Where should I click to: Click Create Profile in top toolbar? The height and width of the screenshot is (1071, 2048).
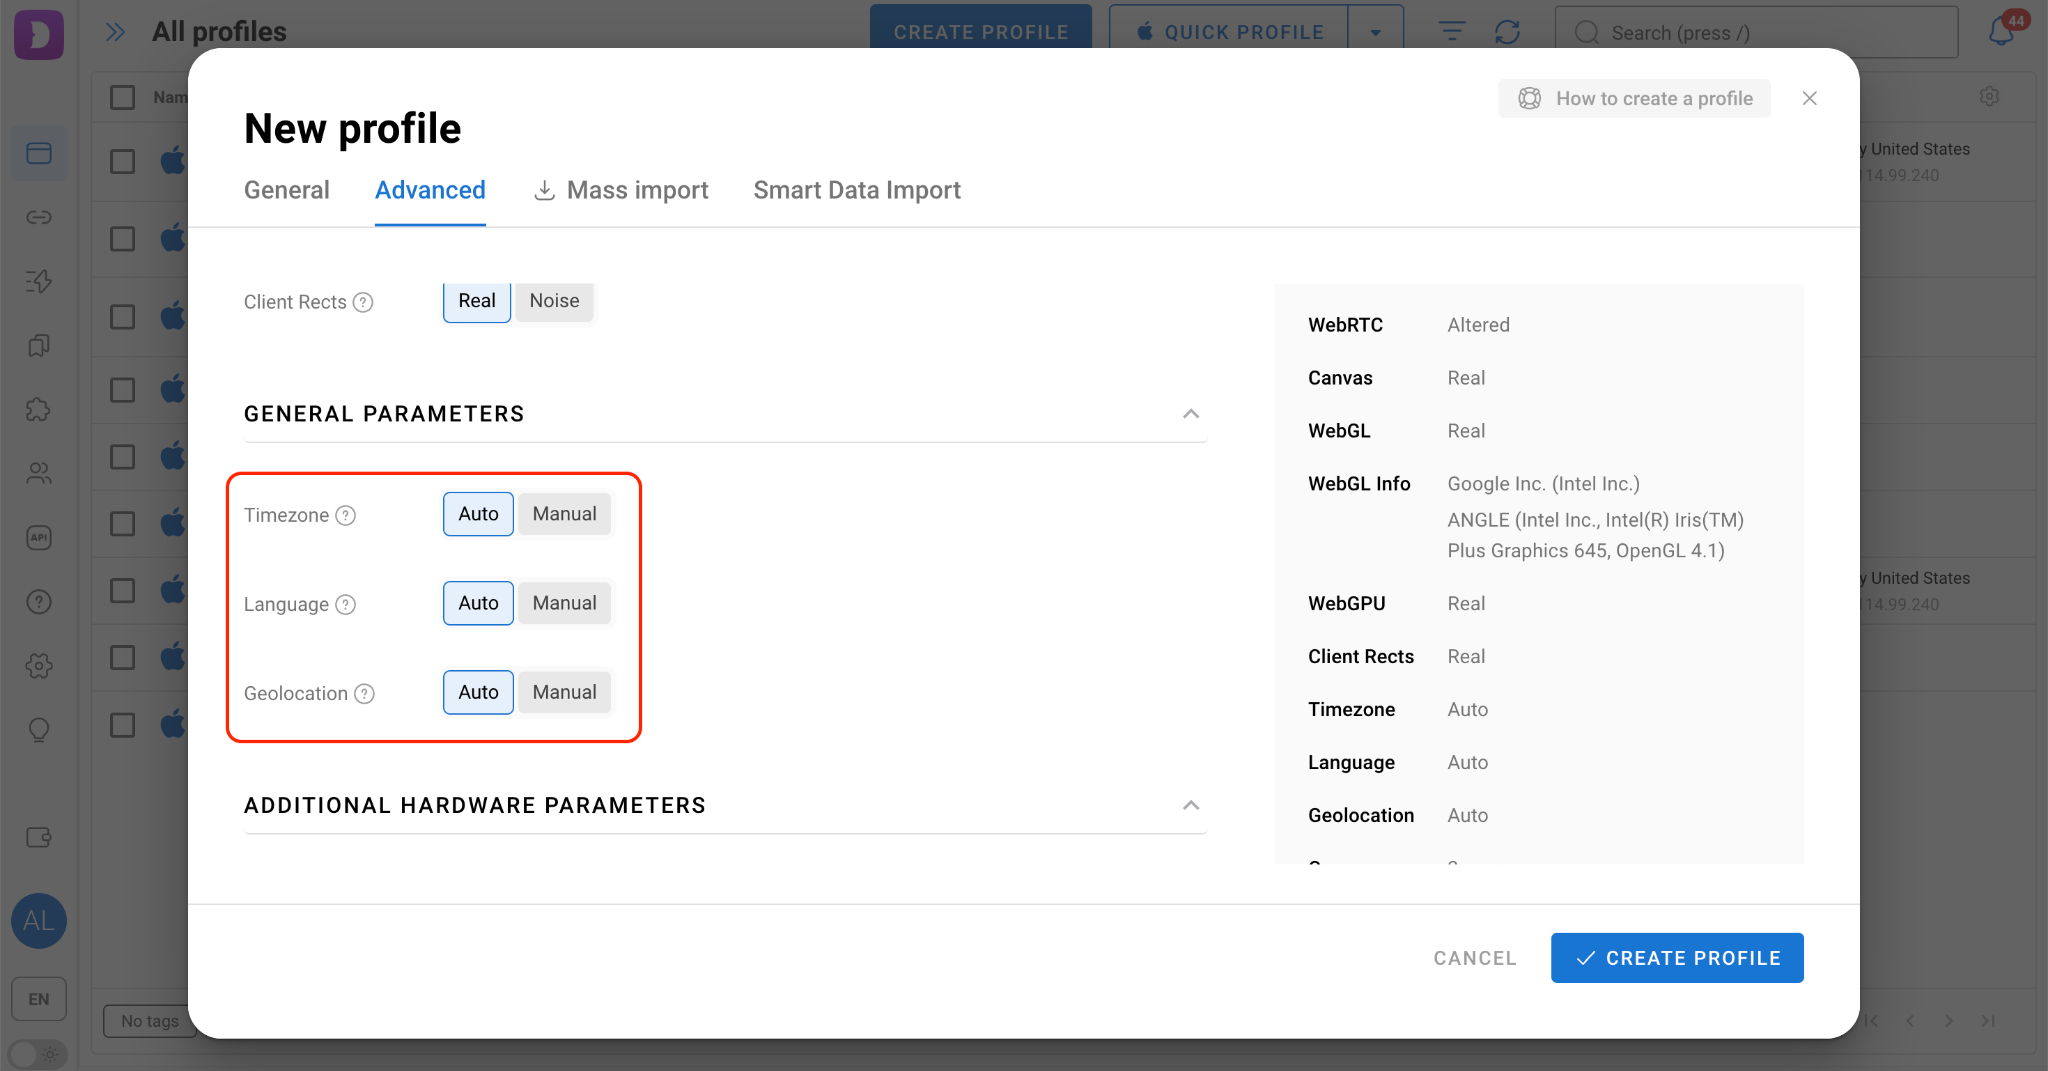(x=981, y=28)
